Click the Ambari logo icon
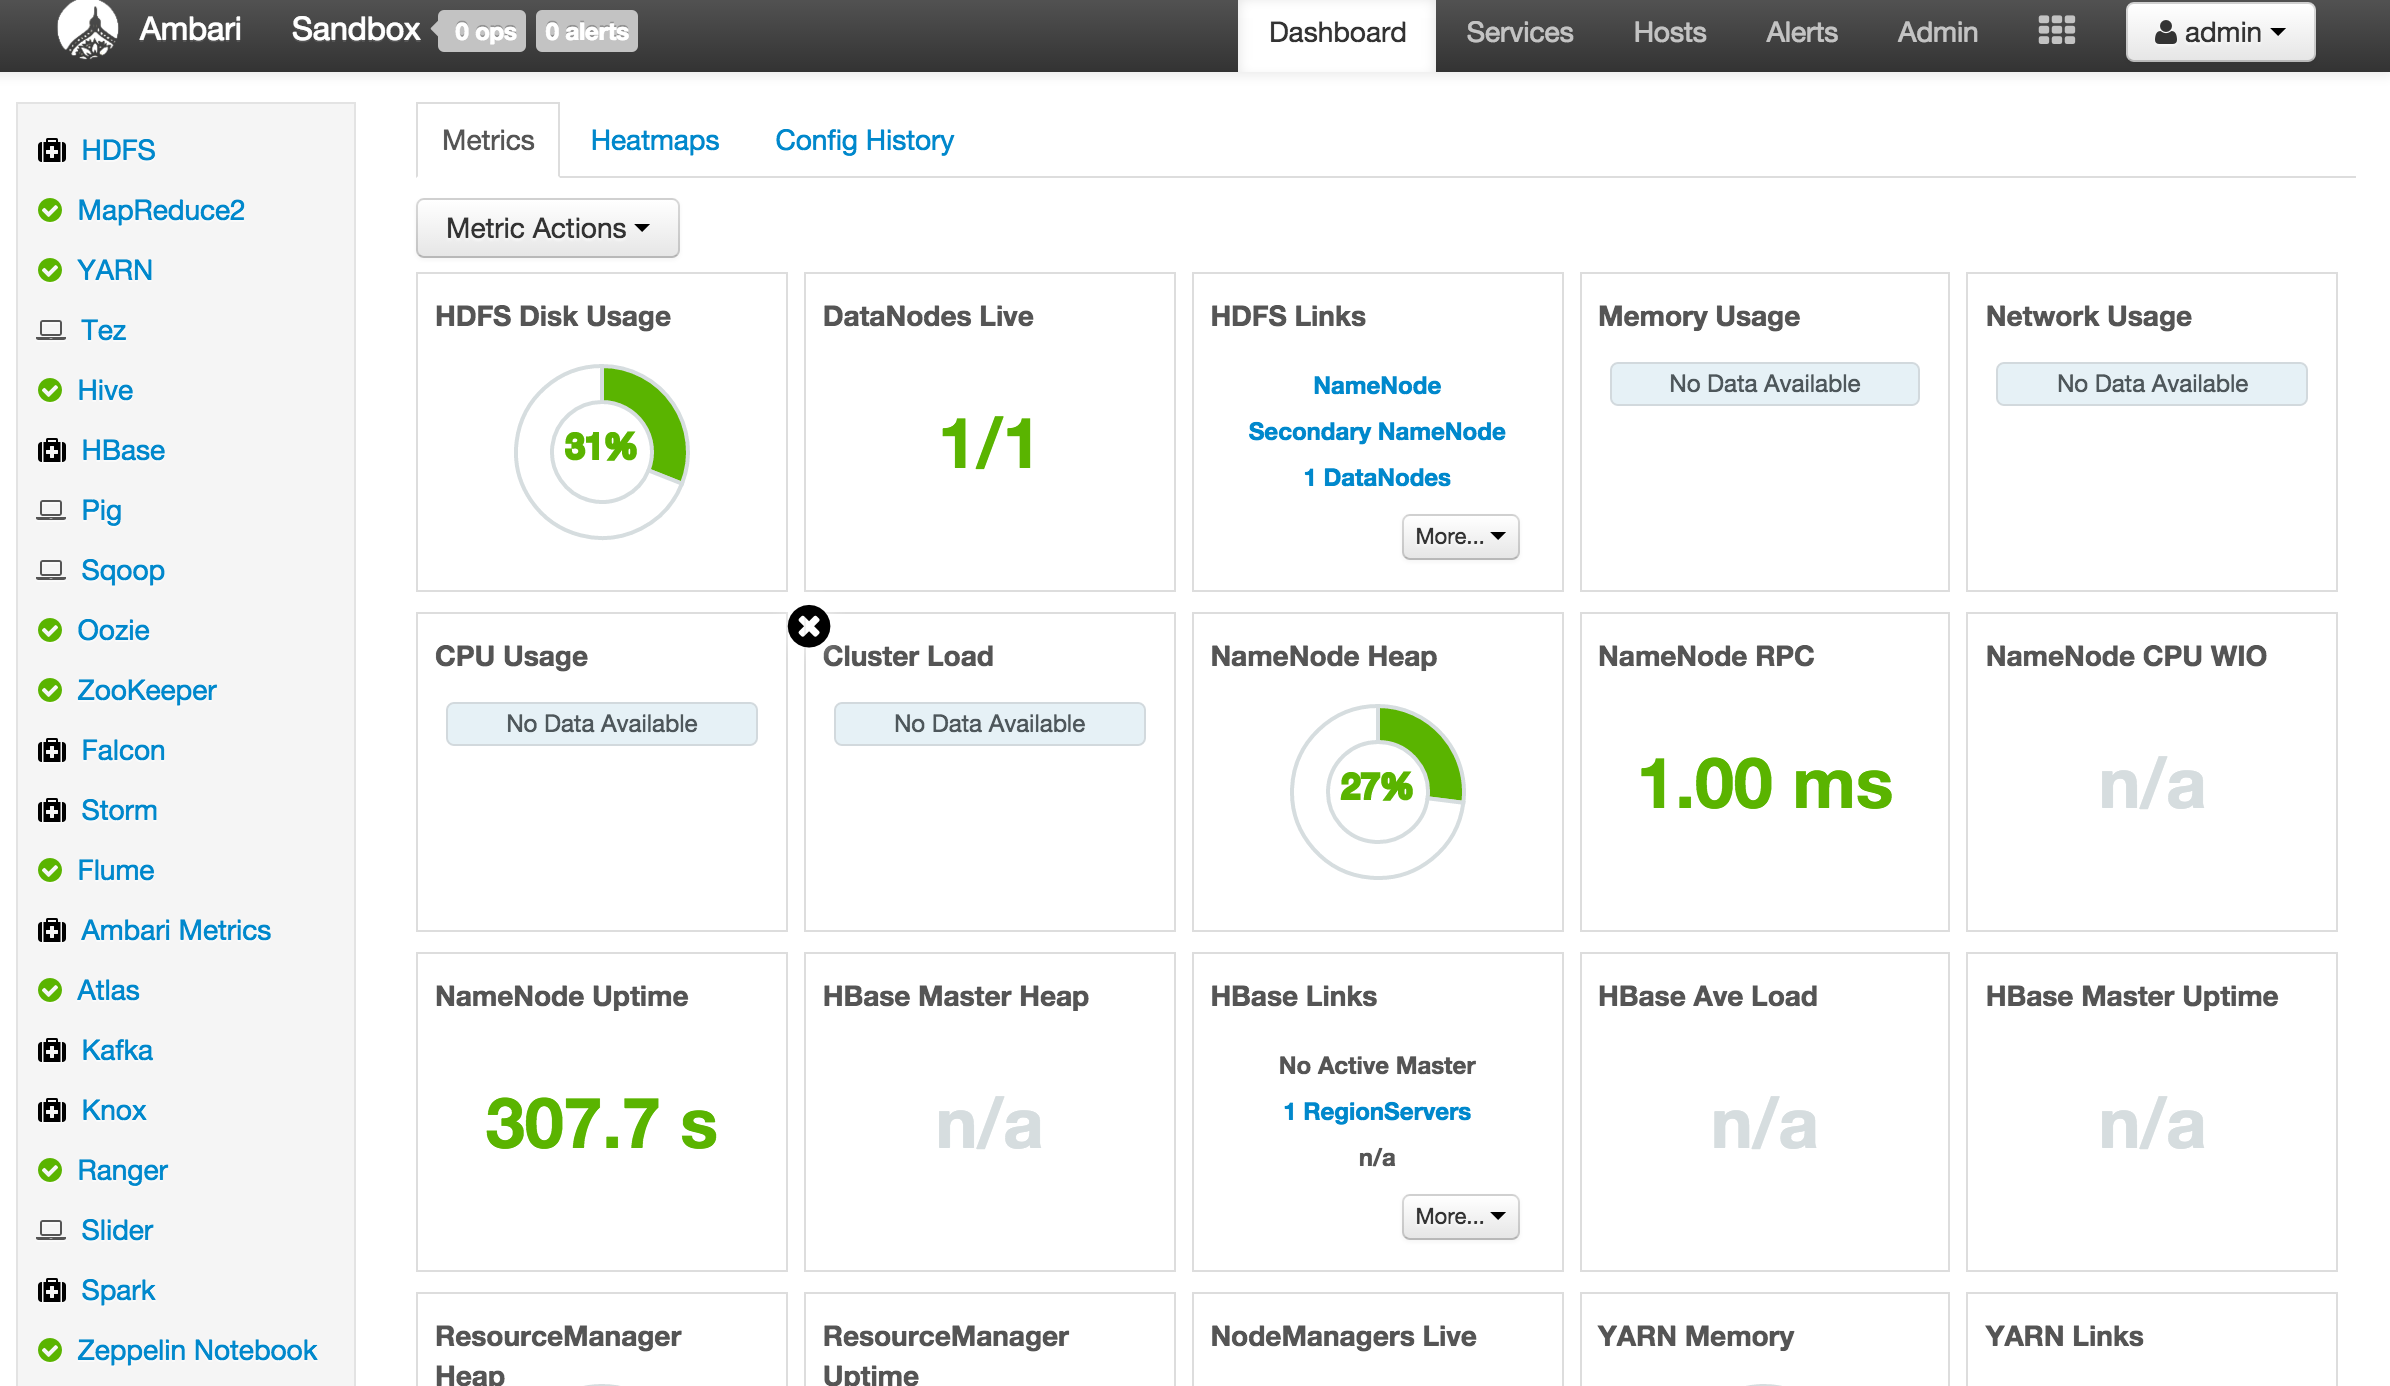 (88, 30)
